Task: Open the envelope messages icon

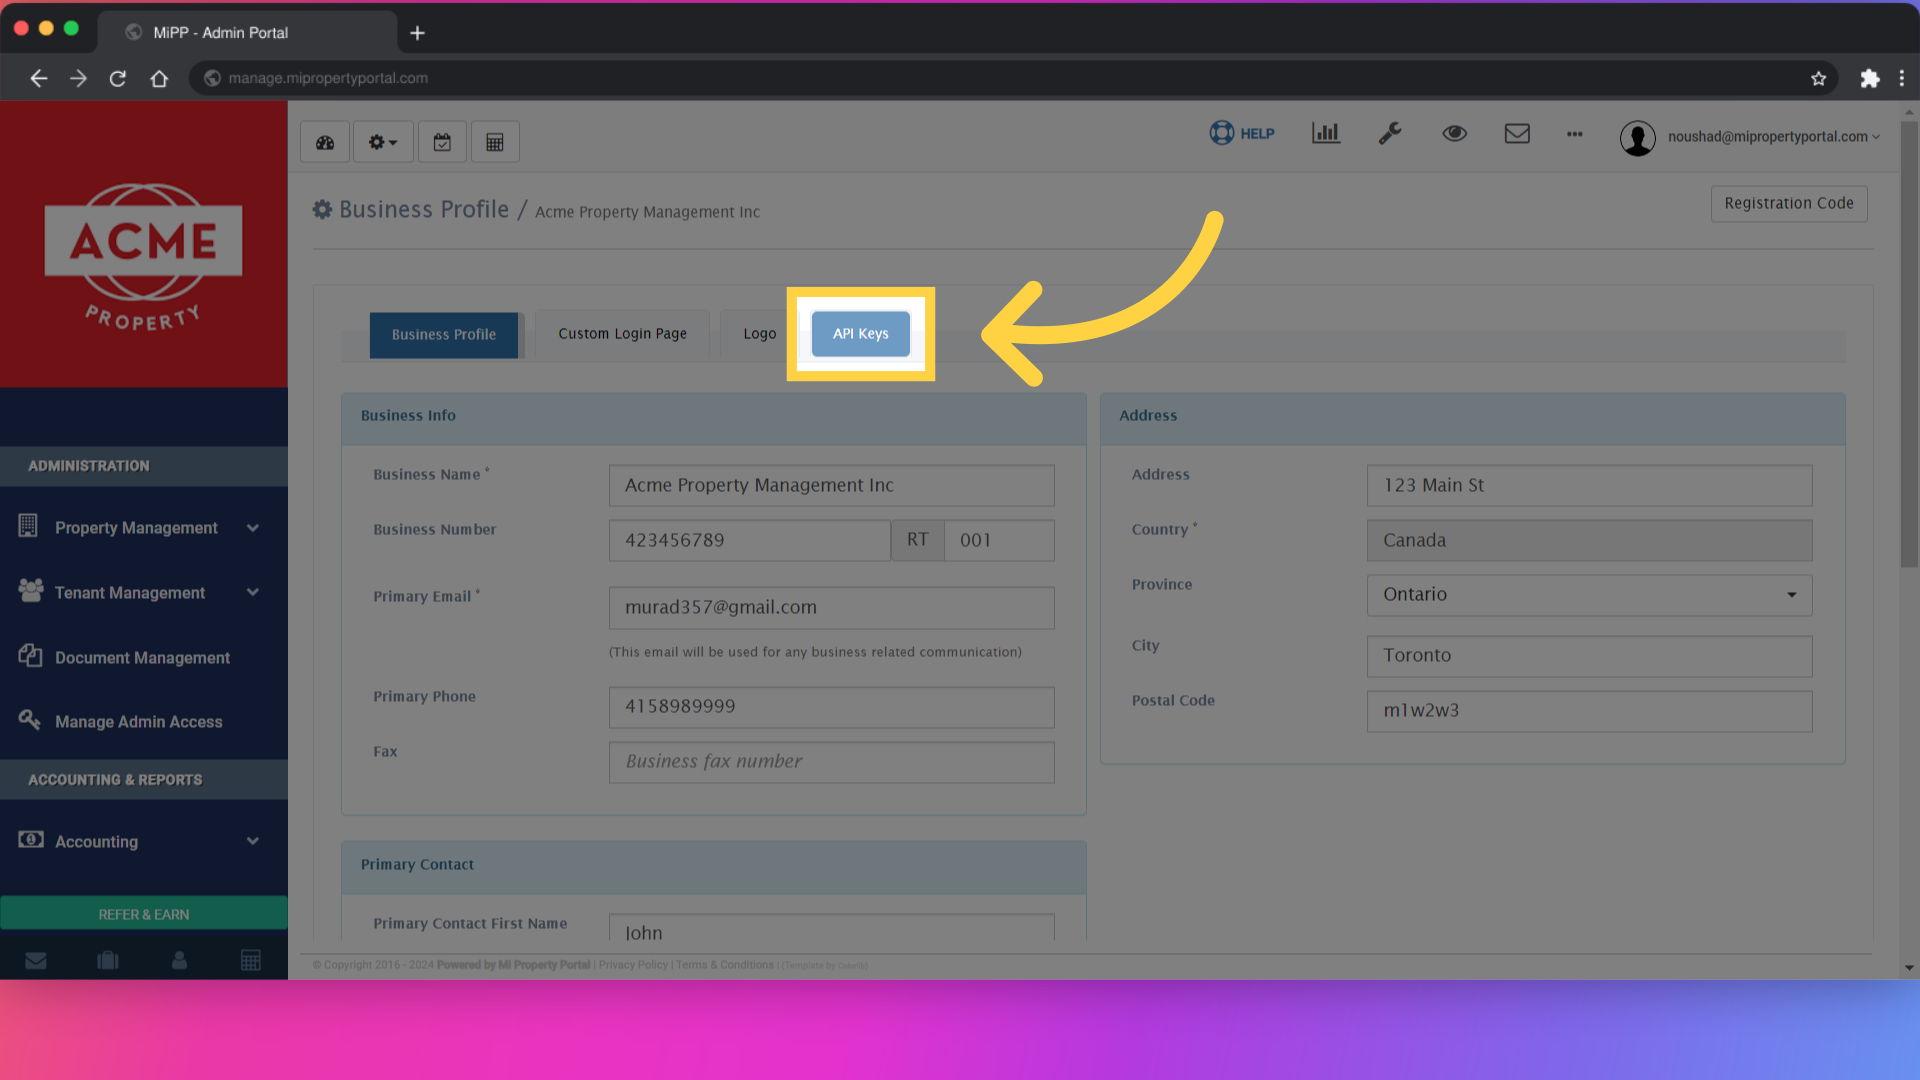Action: pos(1517,133)
